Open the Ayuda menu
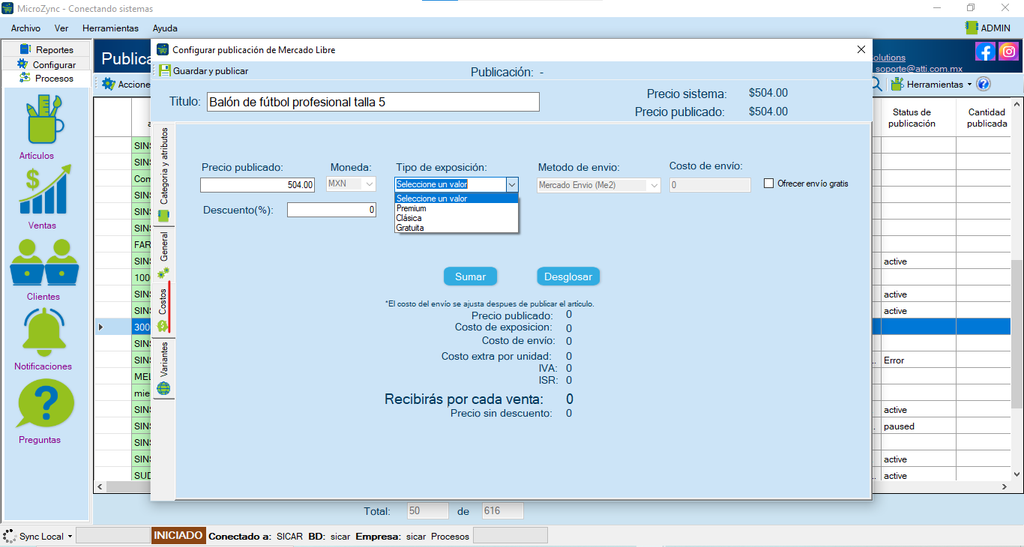This screenshot has width=1024, height=547. (165, 28)
